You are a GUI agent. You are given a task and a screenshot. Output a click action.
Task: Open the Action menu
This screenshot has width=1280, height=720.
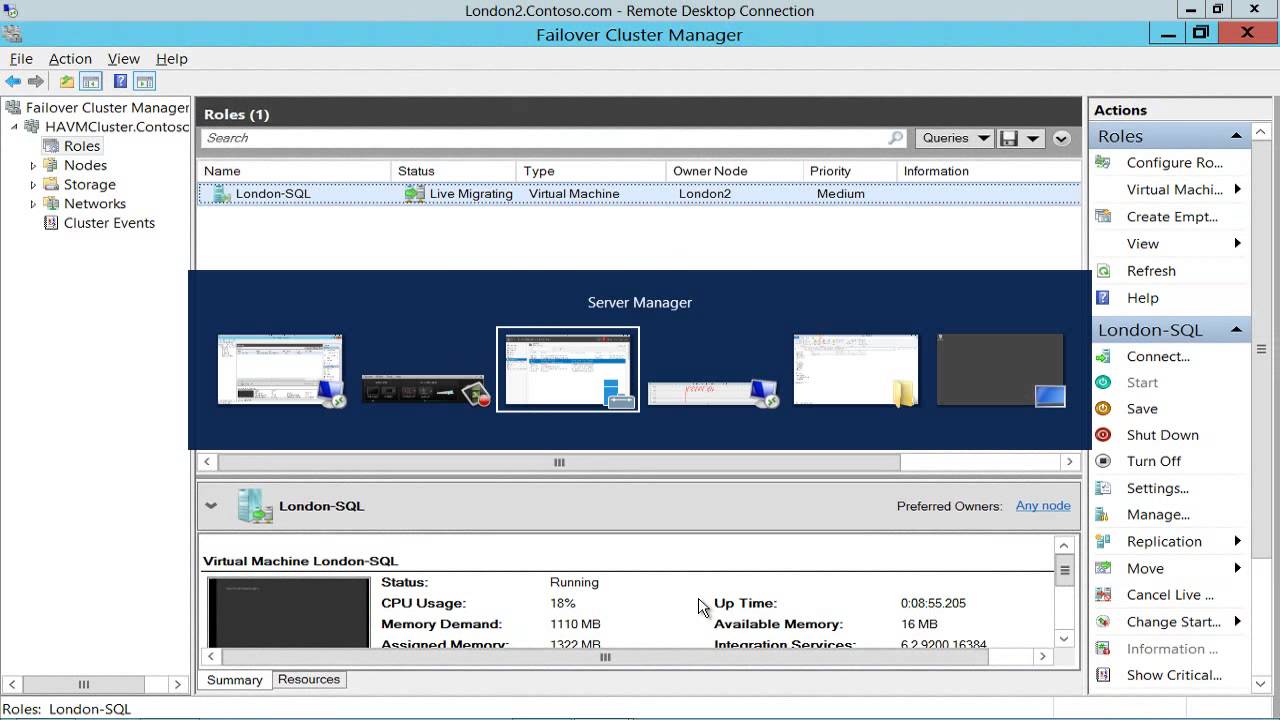[x=70, y=59]
